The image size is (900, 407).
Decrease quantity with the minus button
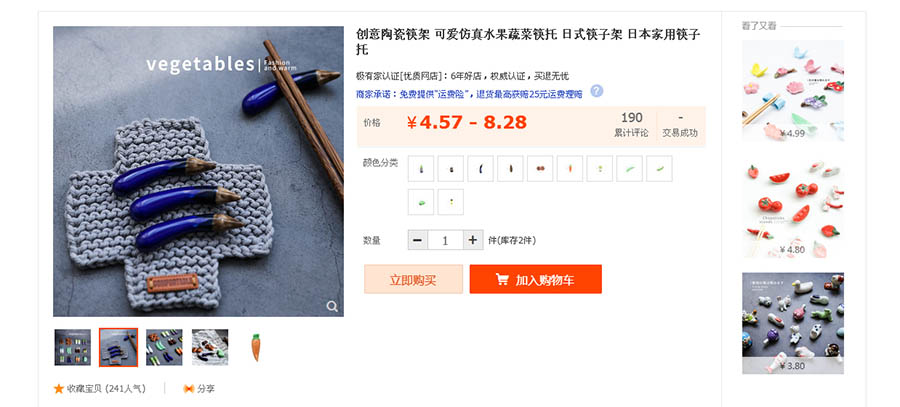pos(417,240)
